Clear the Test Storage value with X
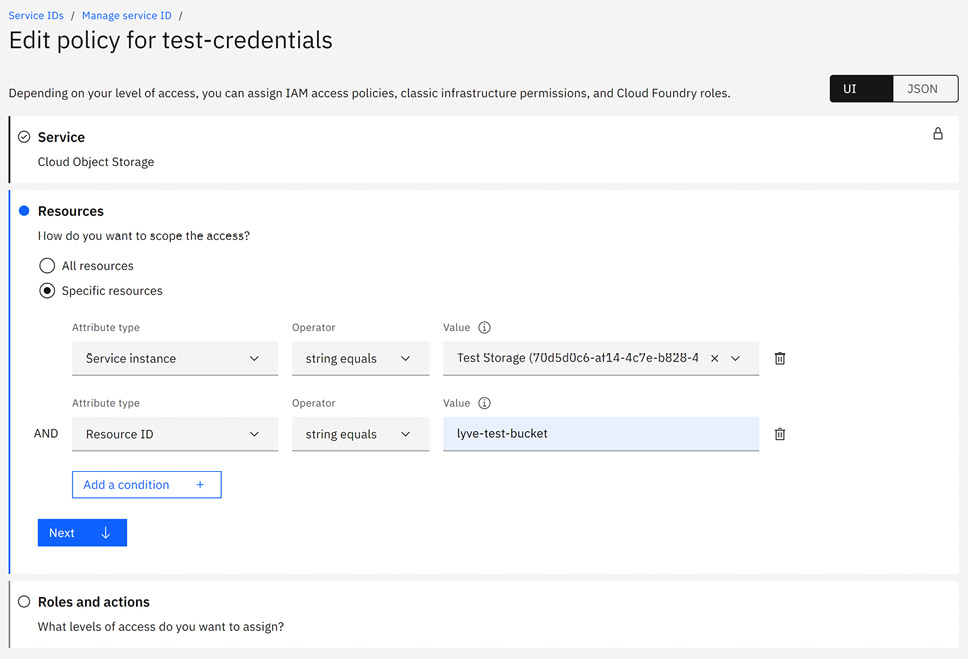This screenshot has height=659, width=968. click(714, 358)
